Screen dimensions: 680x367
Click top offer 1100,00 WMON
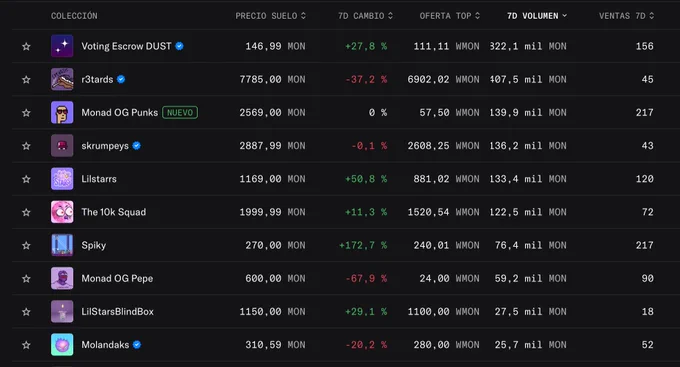click(x=443, y=311)
